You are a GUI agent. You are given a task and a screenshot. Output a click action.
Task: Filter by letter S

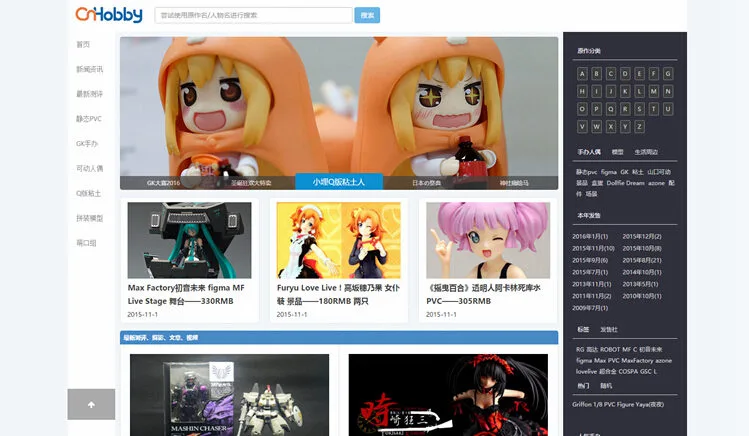(639, 109)
